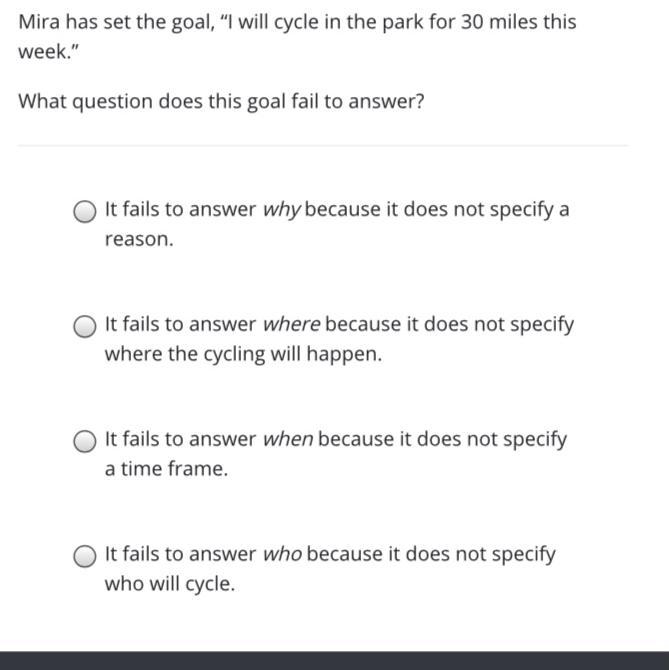
Task: Click 'because it does not specify' in fourth option
Action: (430, 554)
